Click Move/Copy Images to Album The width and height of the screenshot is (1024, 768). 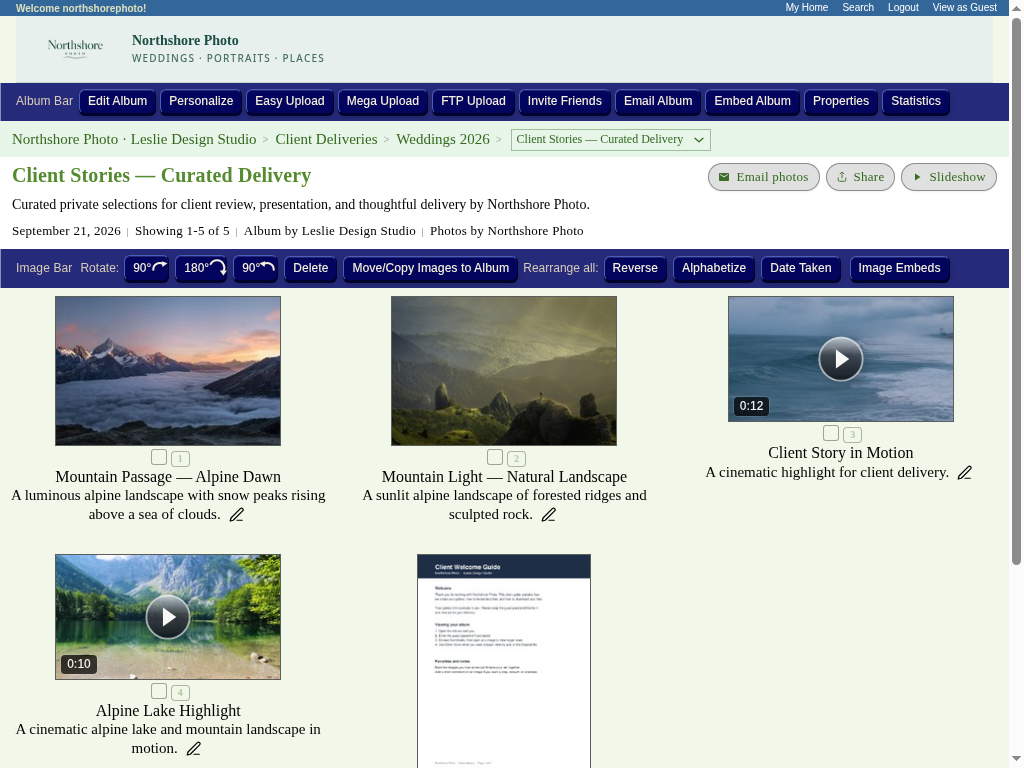pyautogui.click(x=430, y=268)
